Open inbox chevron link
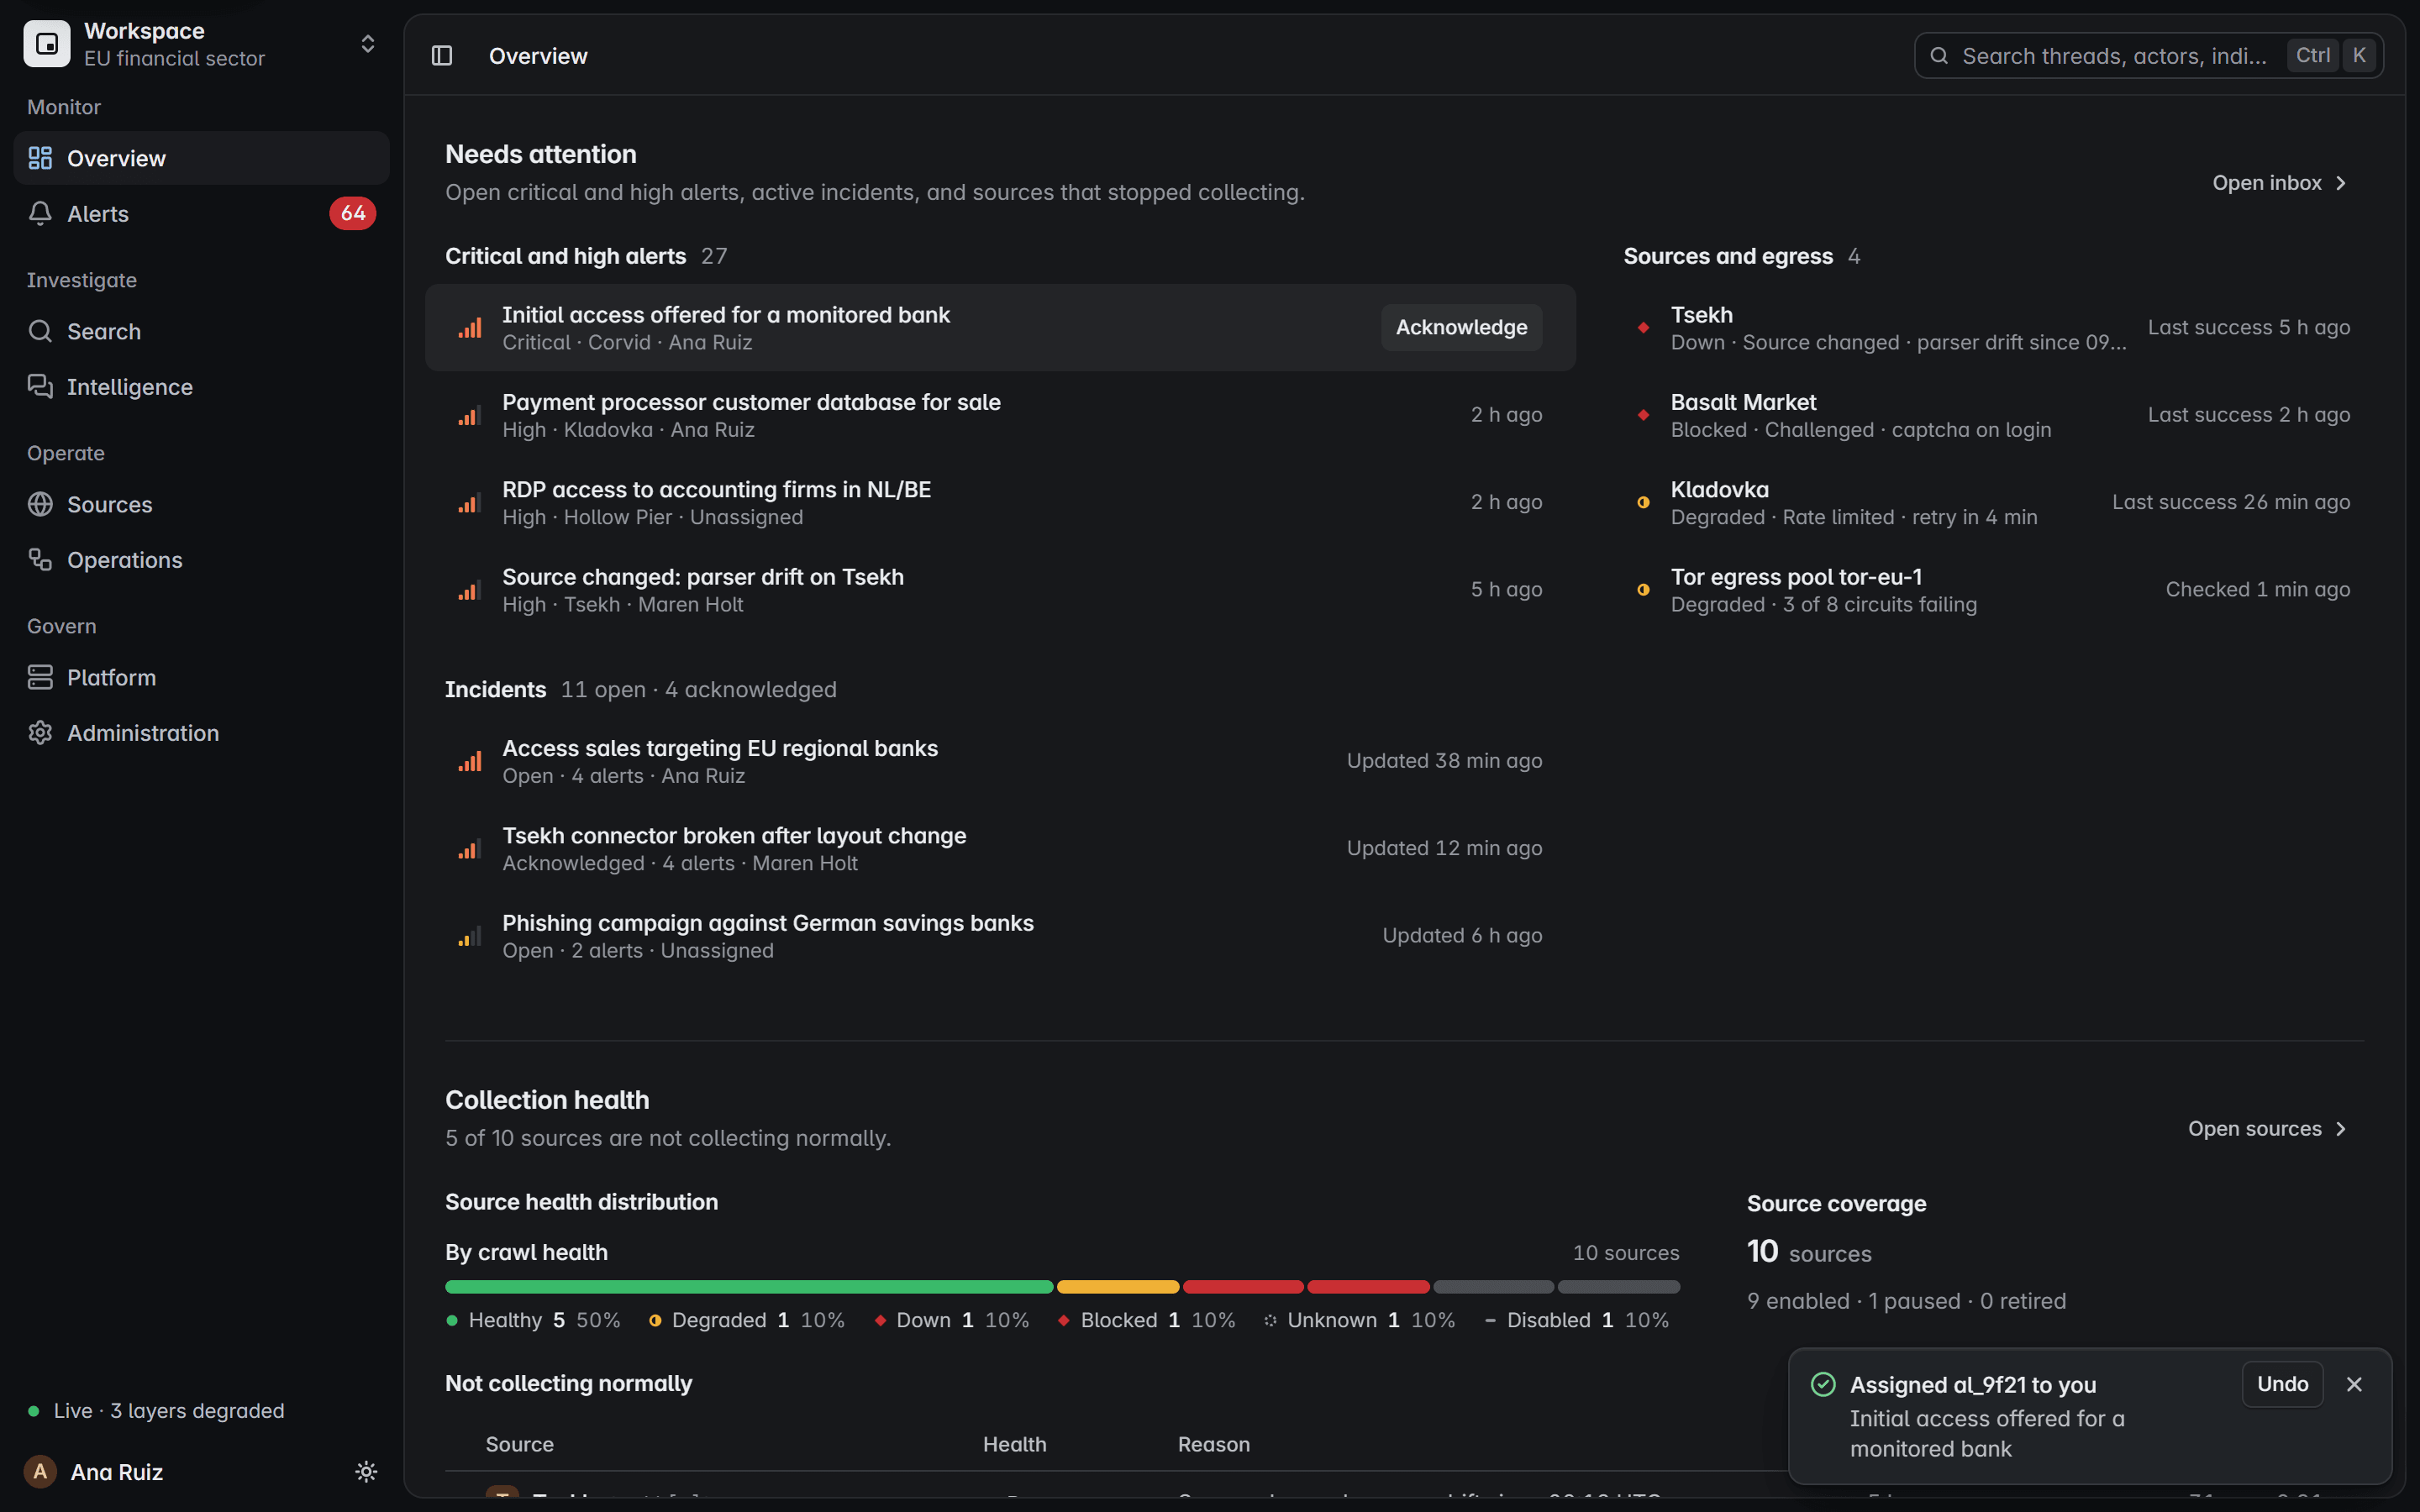The image size is (2420, 1512). (2279, 183)
